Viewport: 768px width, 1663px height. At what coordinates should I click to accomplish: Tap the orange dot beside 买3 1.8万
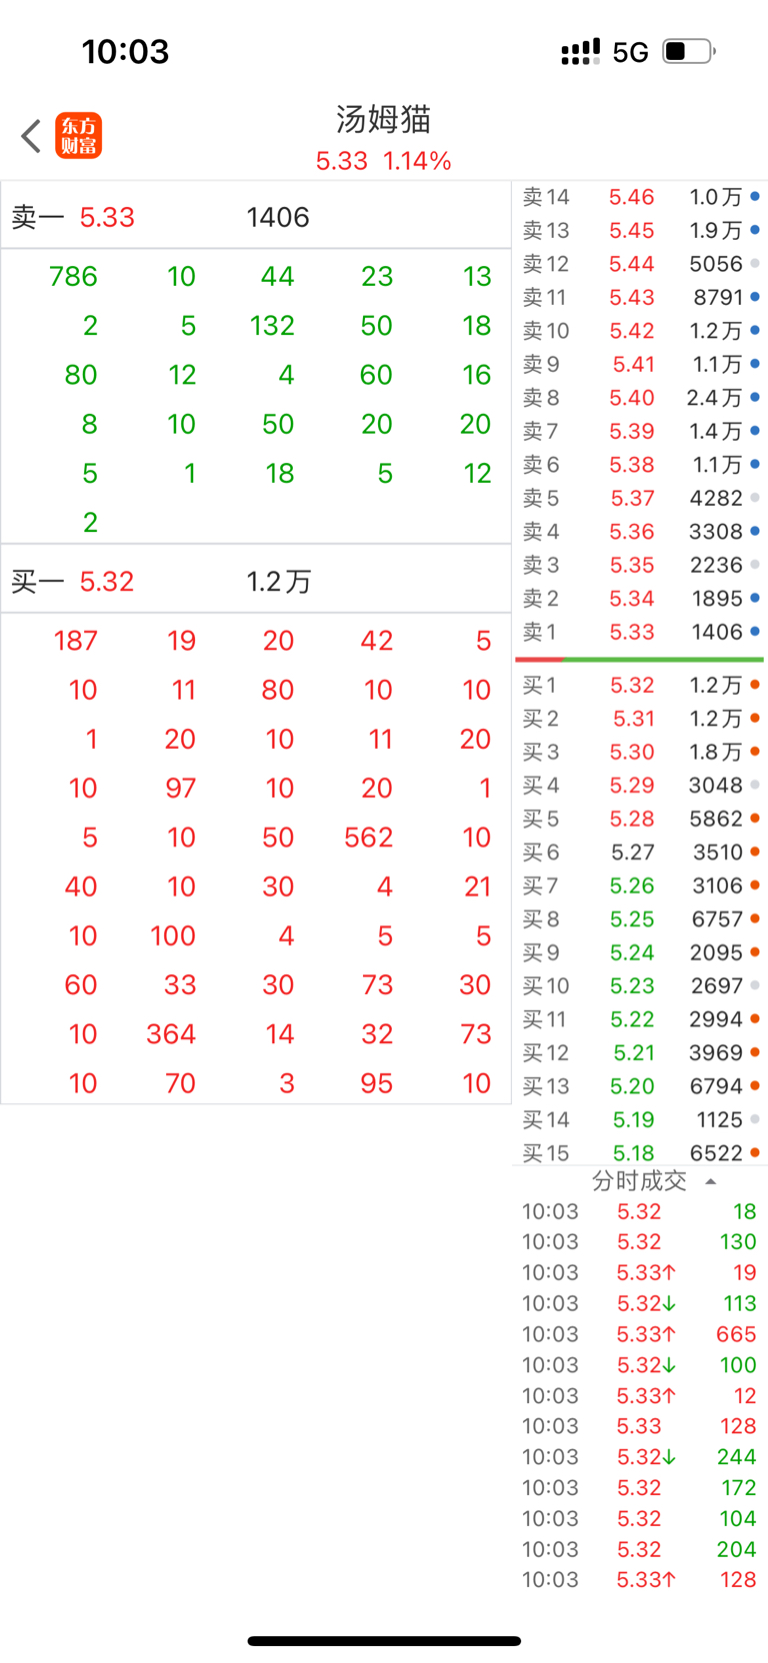(755, 751)
